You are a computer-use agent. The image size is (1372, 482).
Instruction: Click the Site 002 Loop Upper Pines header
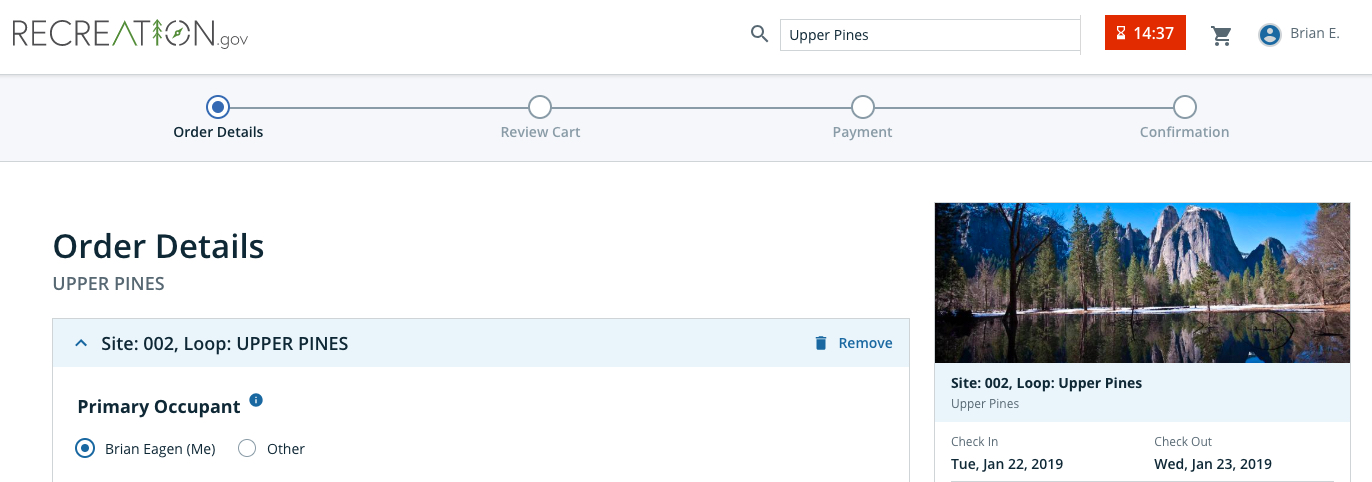(x=225, y=344)
